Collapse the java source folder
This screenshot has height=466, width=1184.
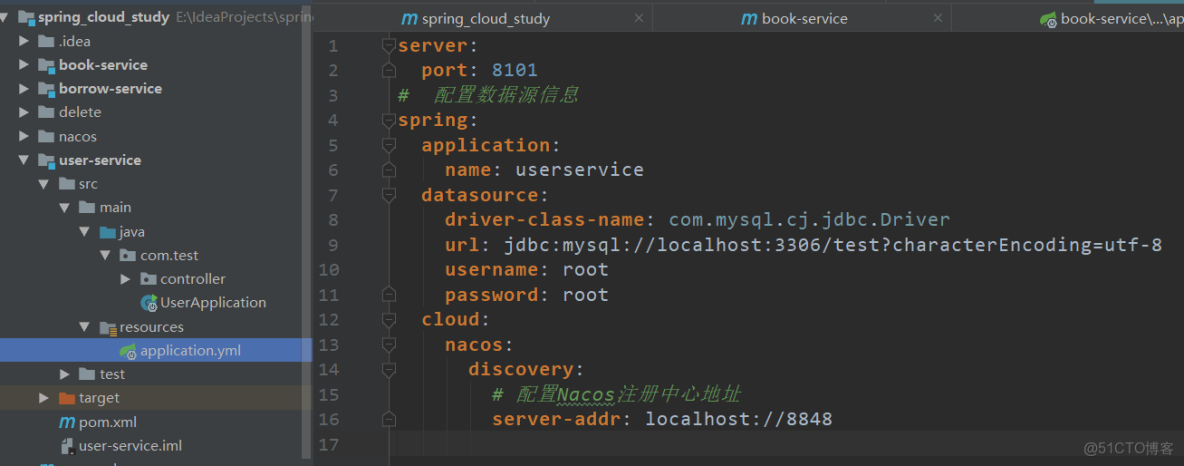85,232
